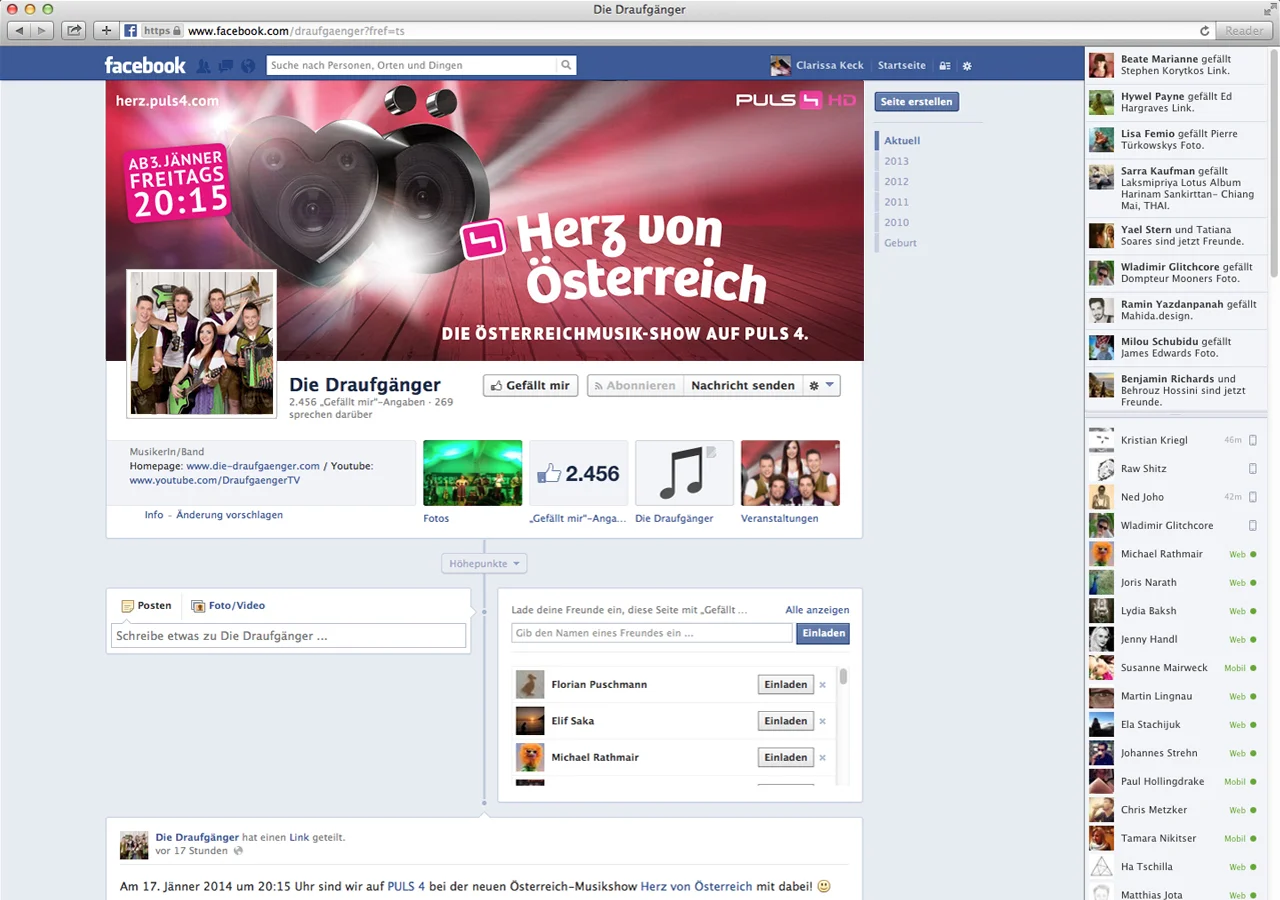Jump to 2012 in timeline
Screen dimensions: 1280x900
click(x=896, y=182)
